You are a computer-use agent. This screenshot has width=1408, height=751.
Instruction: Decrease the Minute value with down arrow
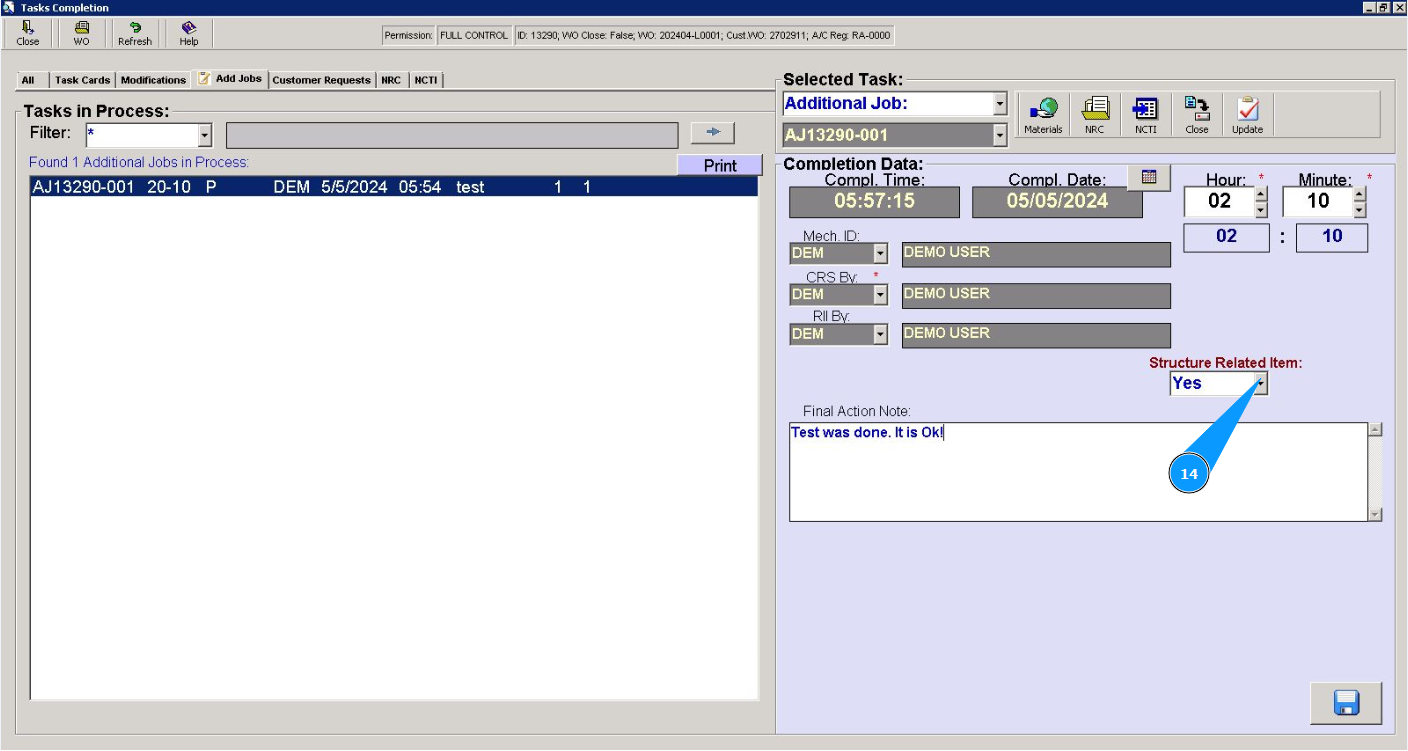(x=1359, y=210)
